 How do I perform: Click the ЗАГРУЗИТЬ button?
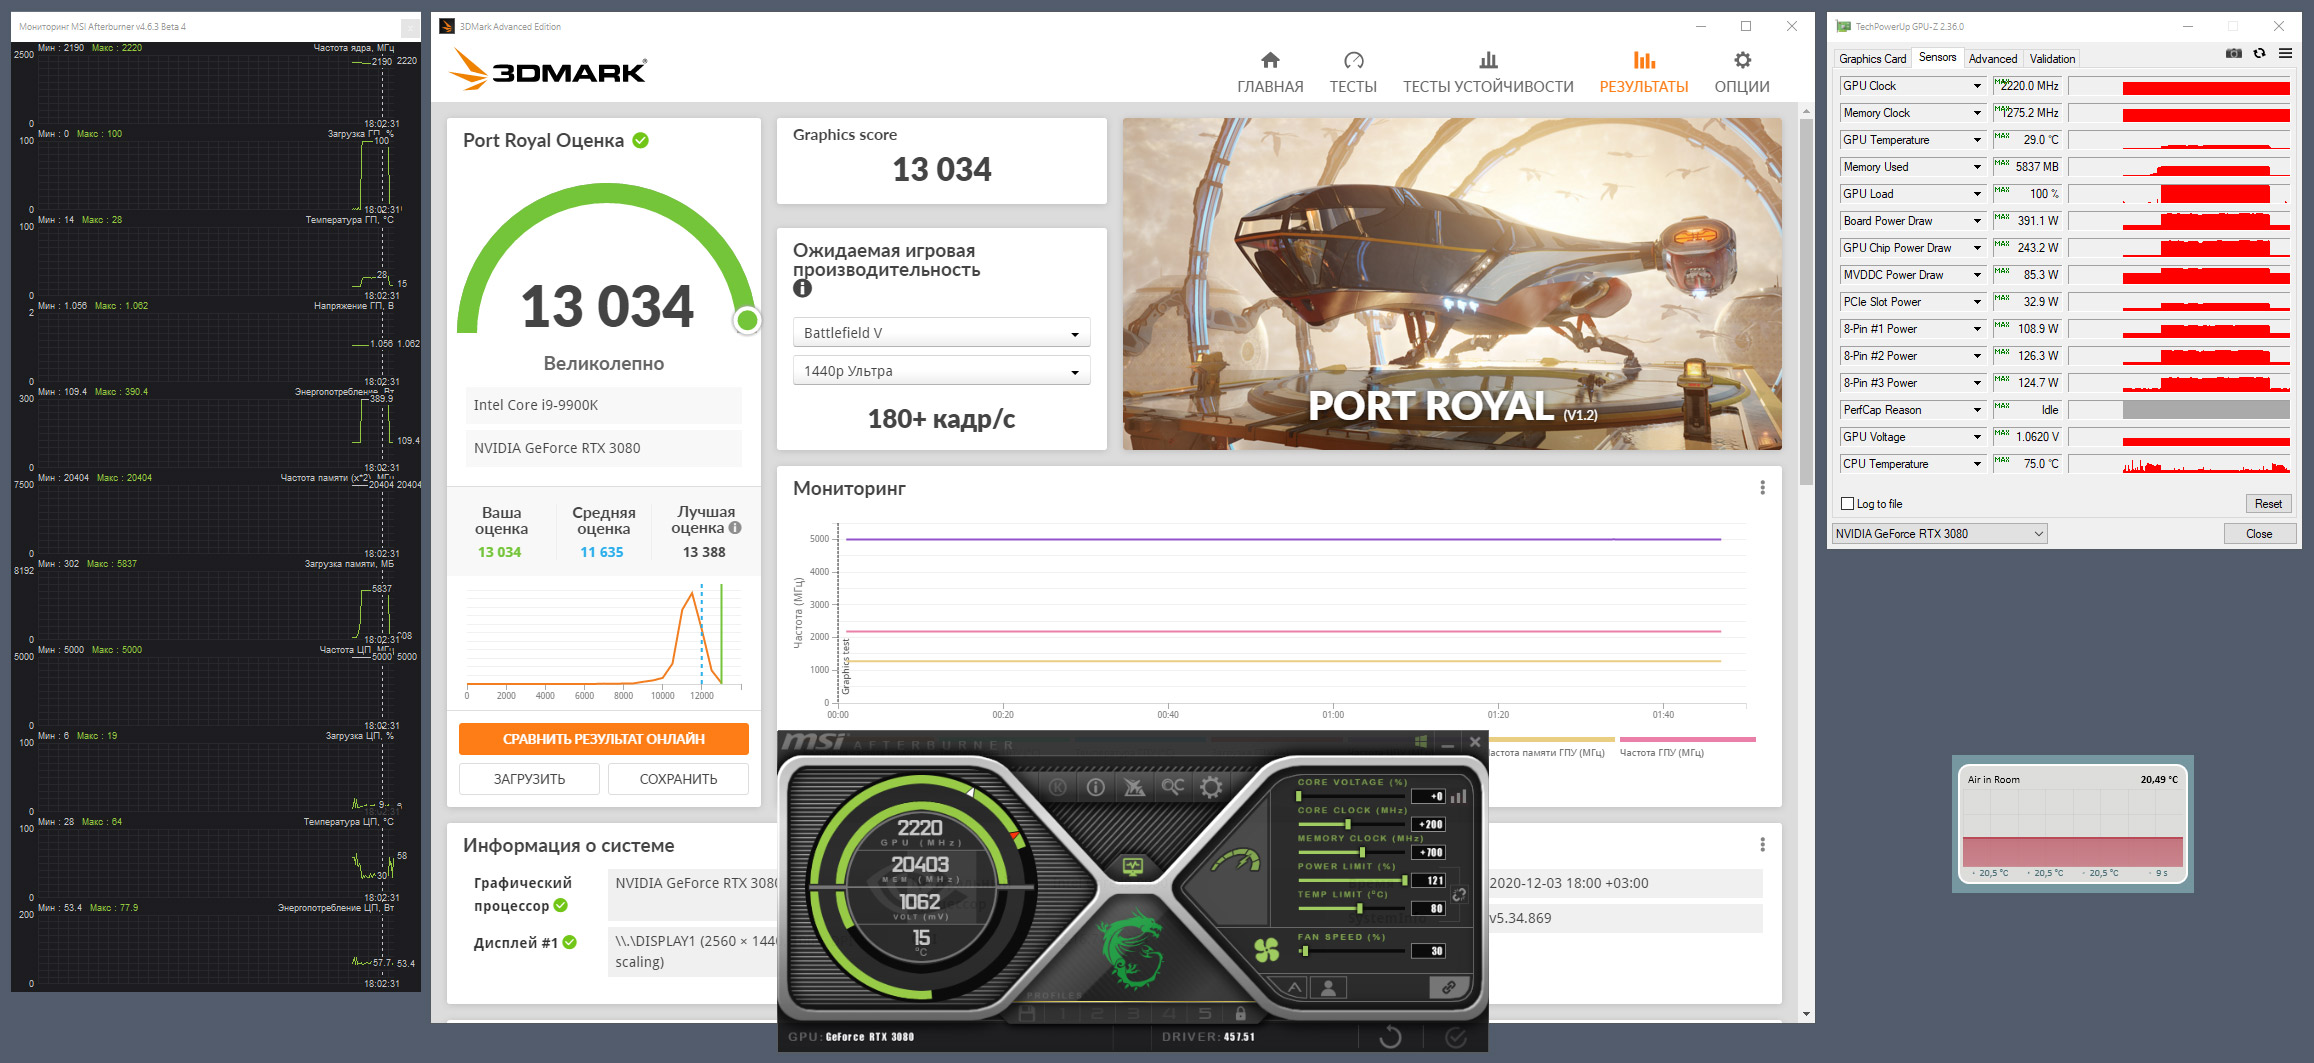pyautogui.click(x=529, y=779)
